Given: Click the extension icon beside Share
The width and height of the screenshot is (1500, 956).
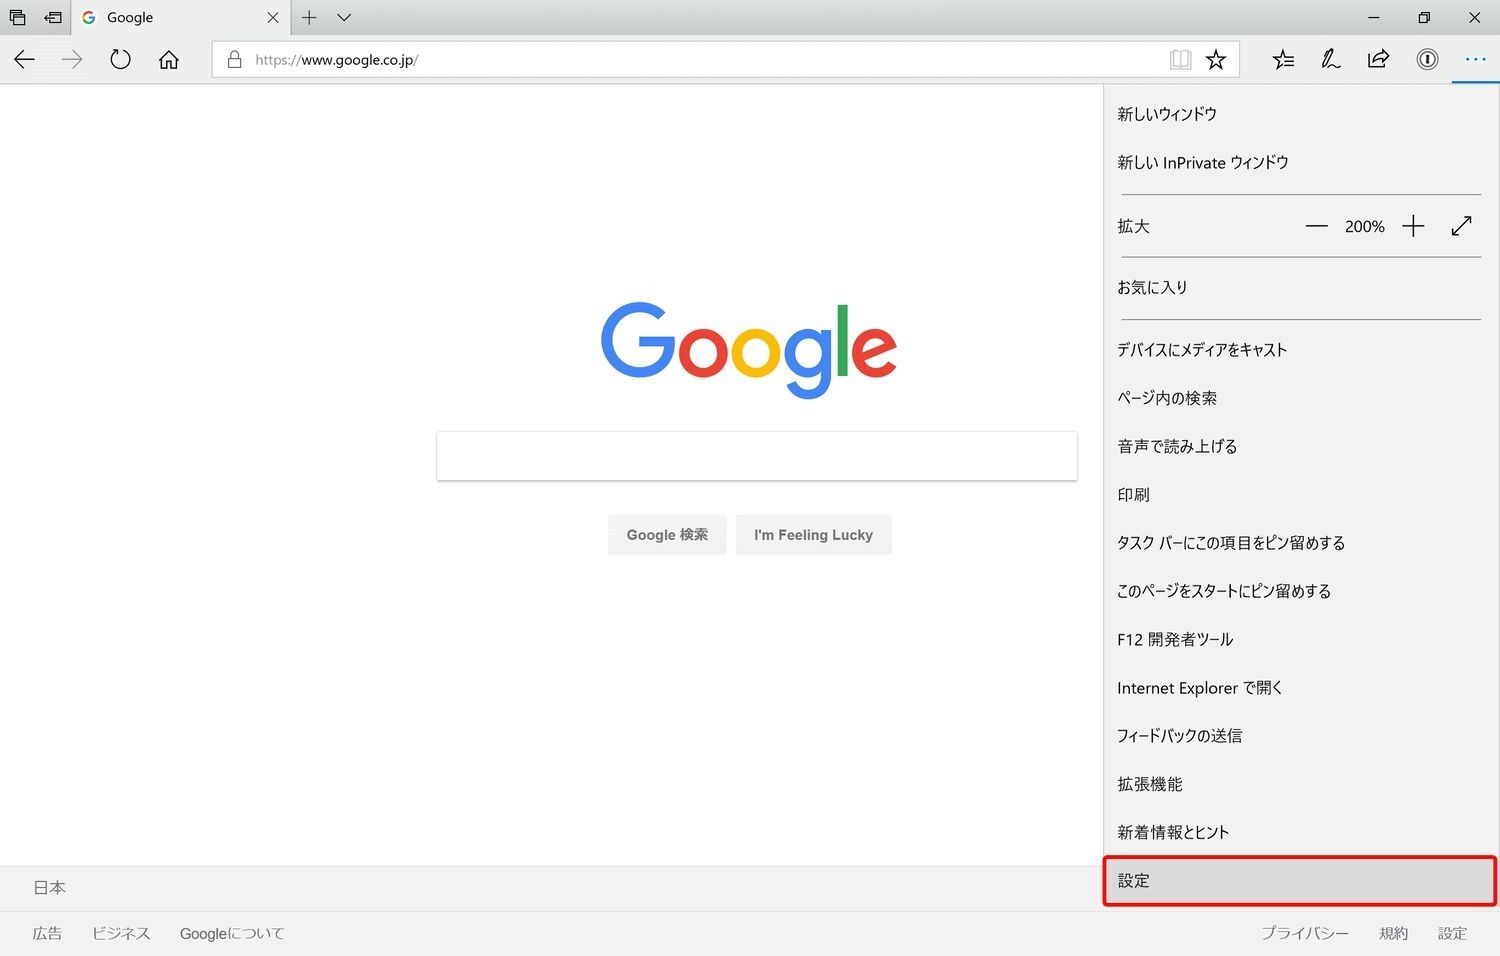Looking at the screenshot, I should tap(1427, 60).
